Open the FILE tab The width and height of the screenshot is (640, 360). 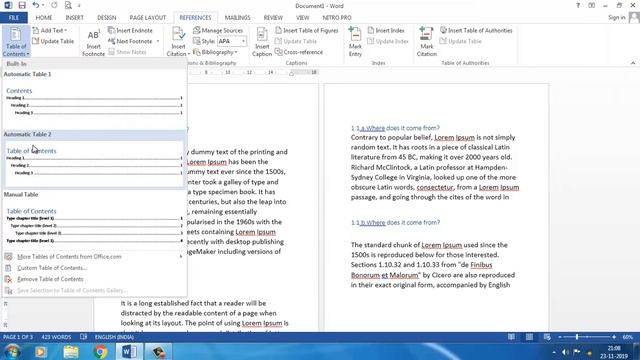[x=14, y=18]
